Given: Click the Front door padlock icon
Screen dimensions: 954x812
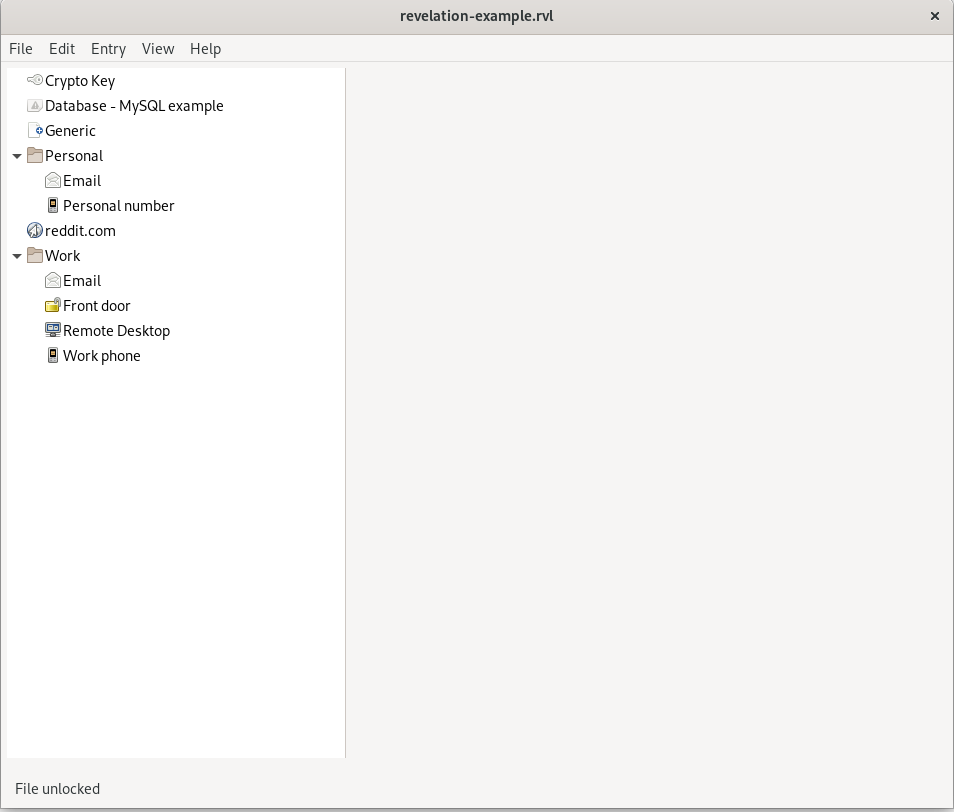Looking at the screenshot, I should (53, 305).
